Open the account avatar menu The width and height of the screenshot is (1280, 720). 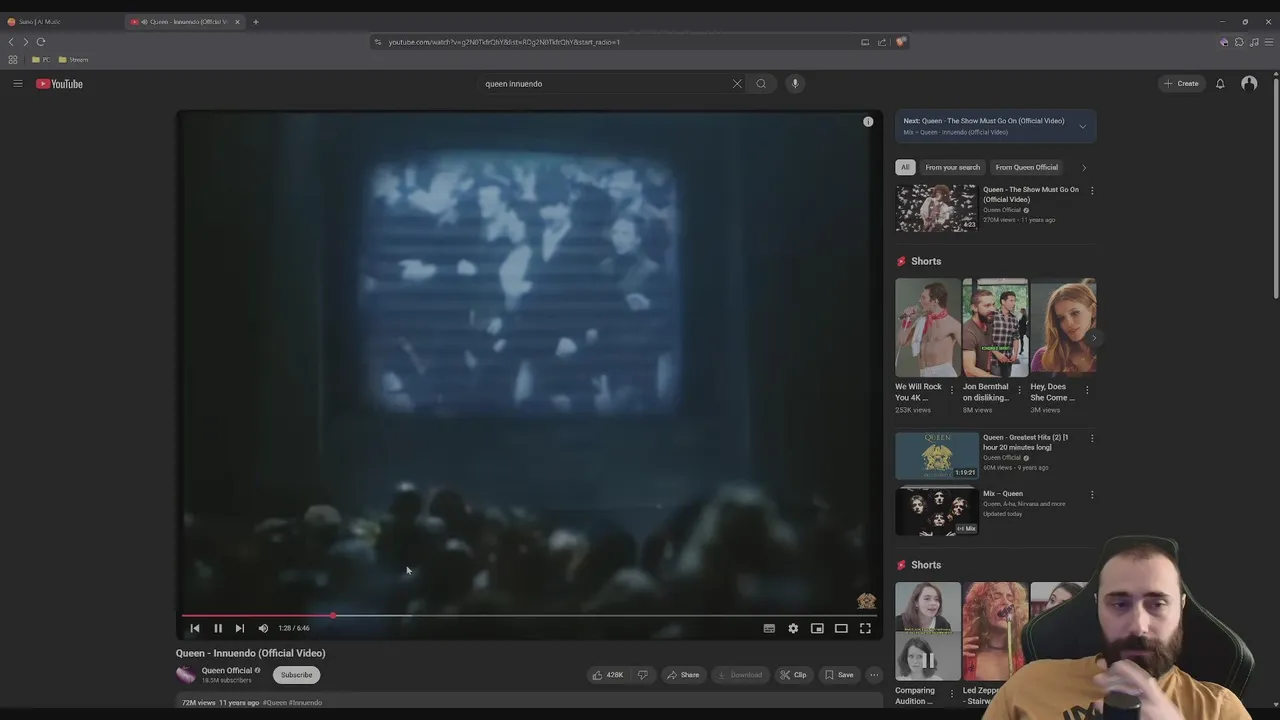pos(1249,84)
